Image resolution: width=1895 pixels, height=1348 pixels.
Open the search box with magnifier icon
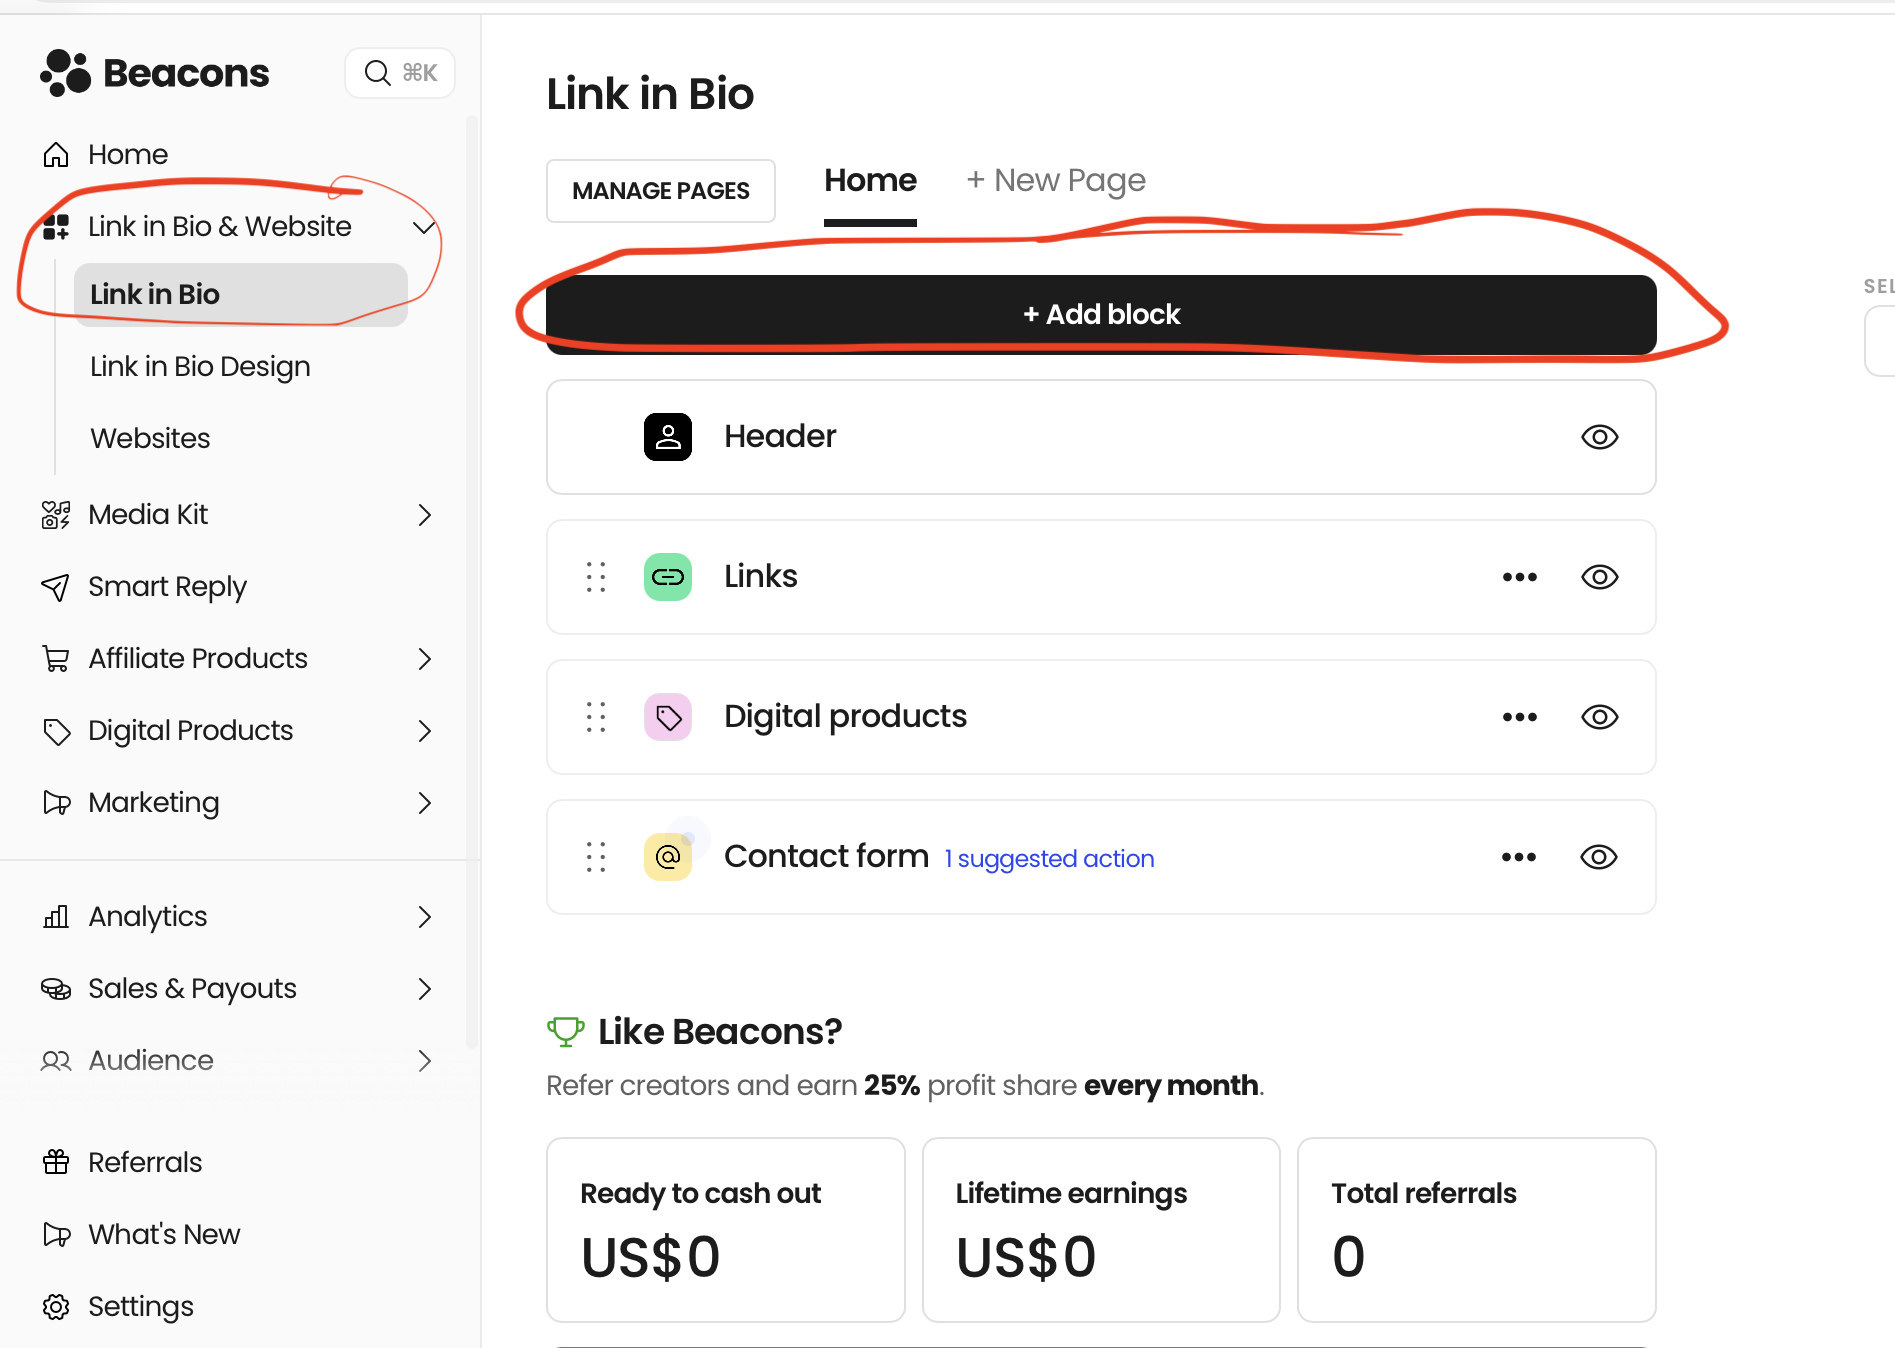(x=400, y=73)
